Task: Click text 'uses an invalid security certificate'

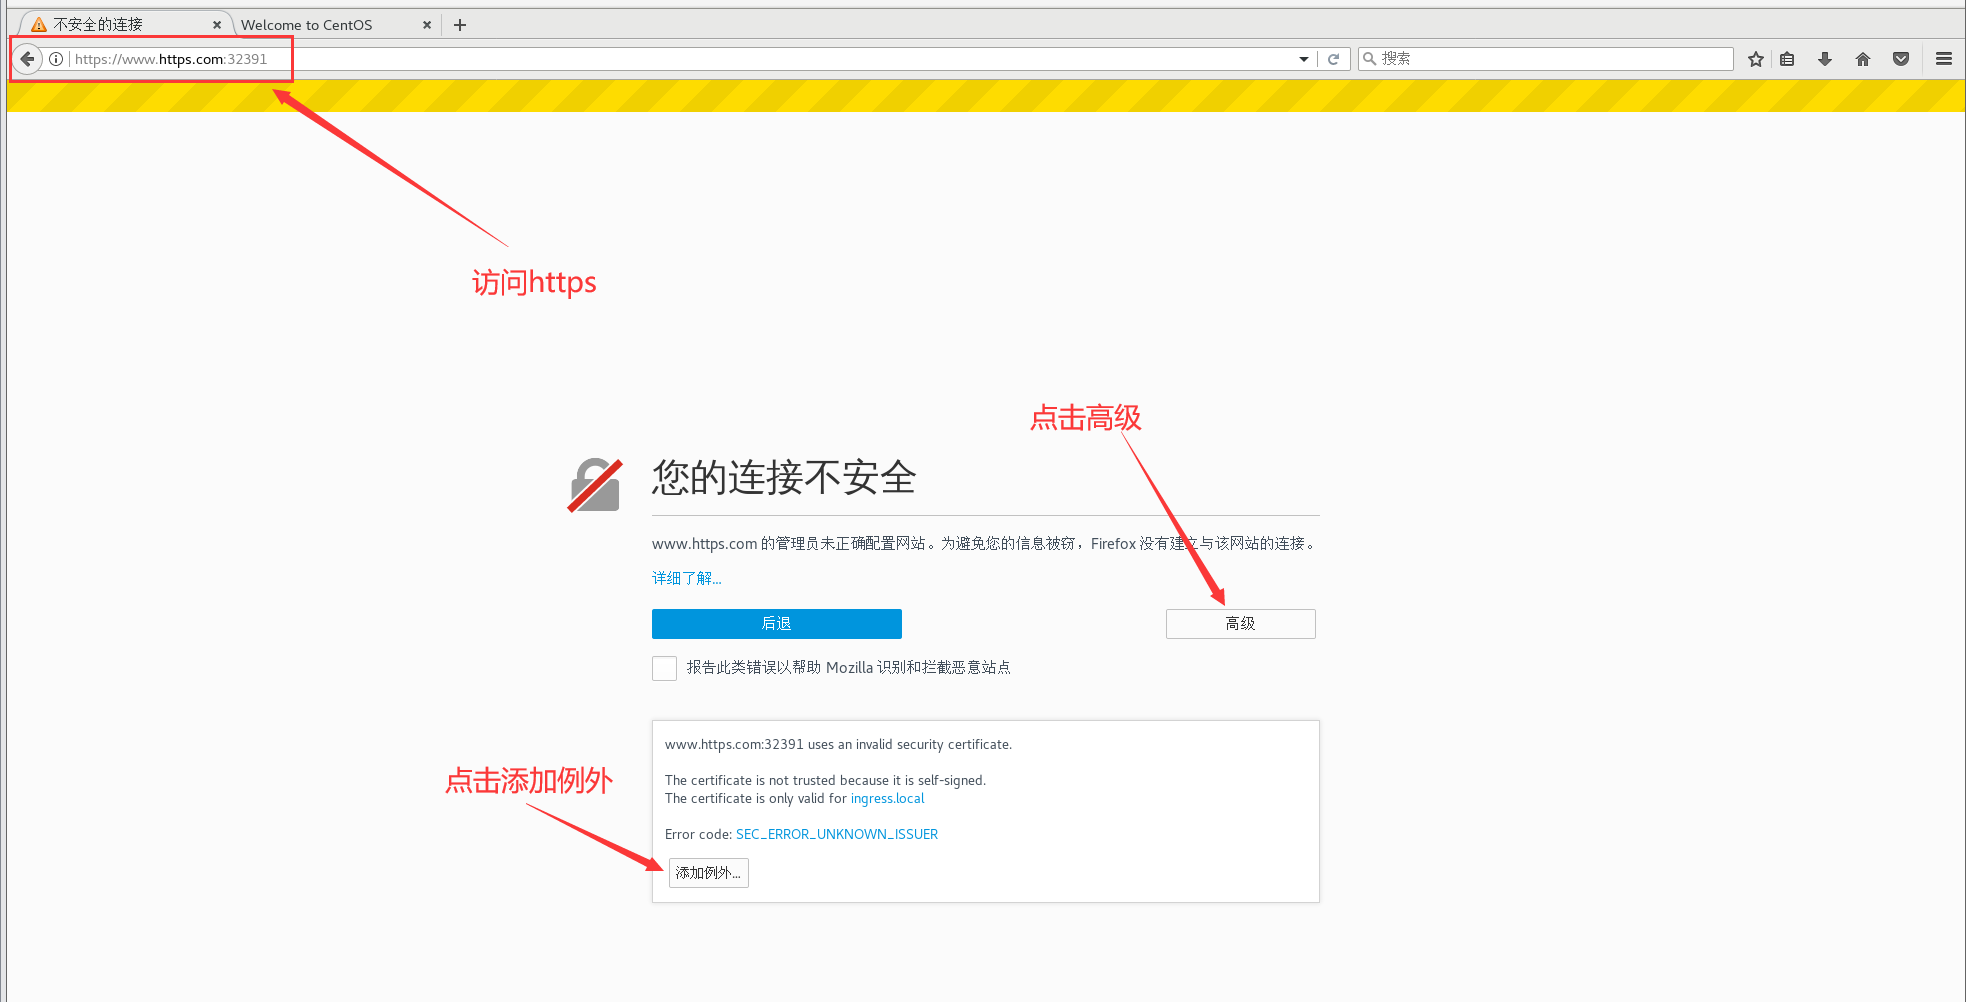Action: [910, 744]
